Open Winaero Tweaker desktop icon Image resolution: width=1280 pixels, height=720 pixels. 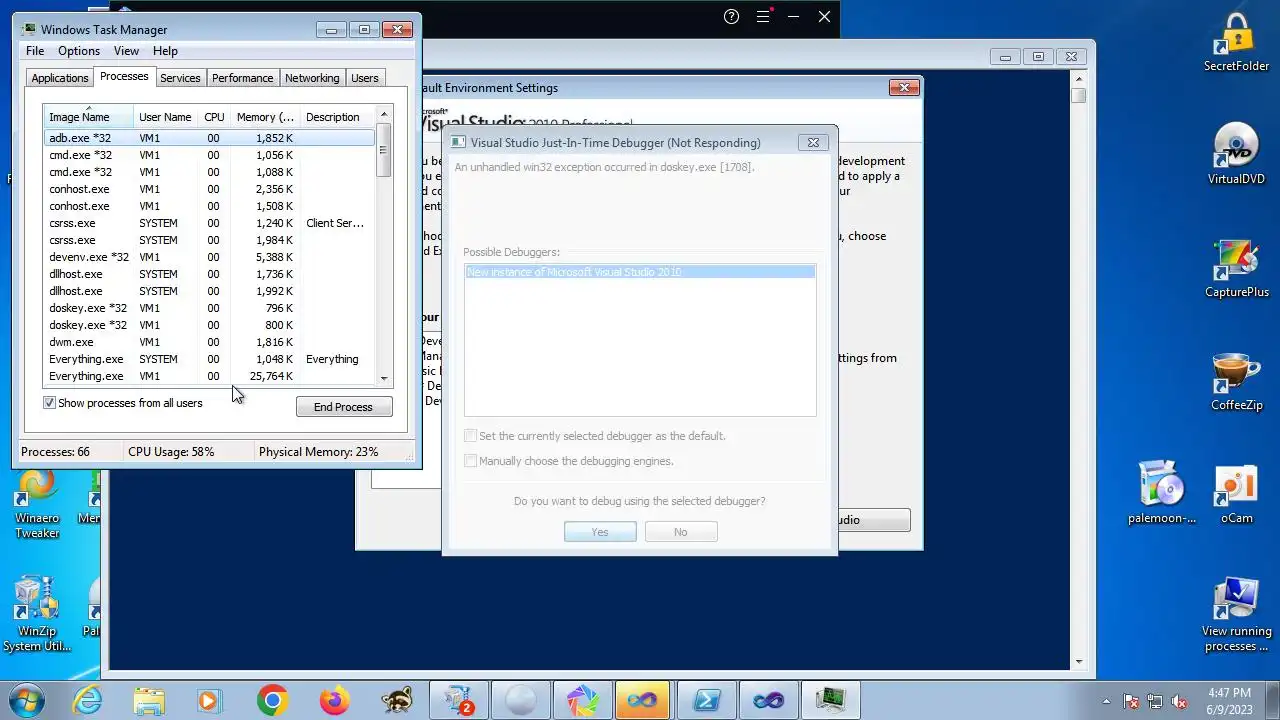(x=37, y=504)
